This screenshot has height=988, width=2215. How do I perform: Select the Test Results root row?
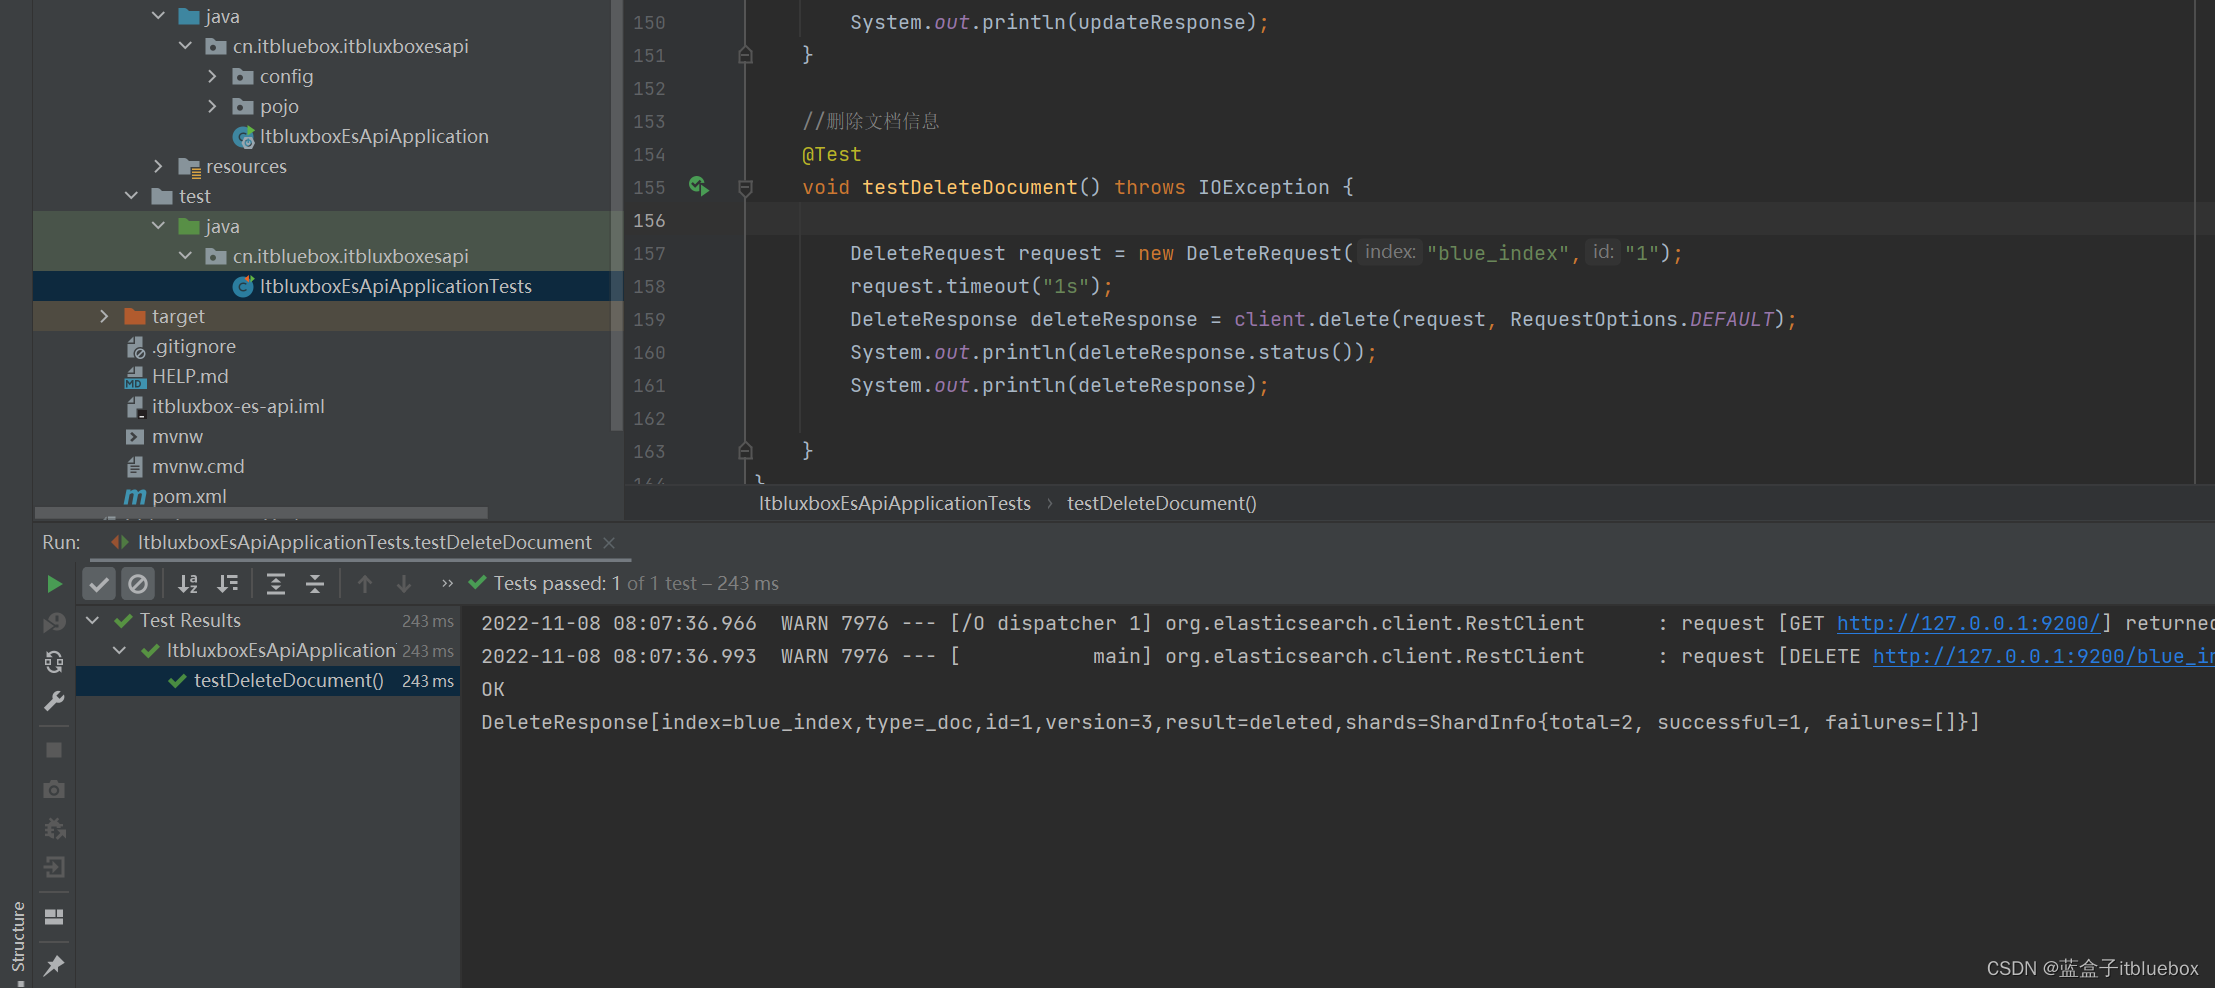coord(268,621)
